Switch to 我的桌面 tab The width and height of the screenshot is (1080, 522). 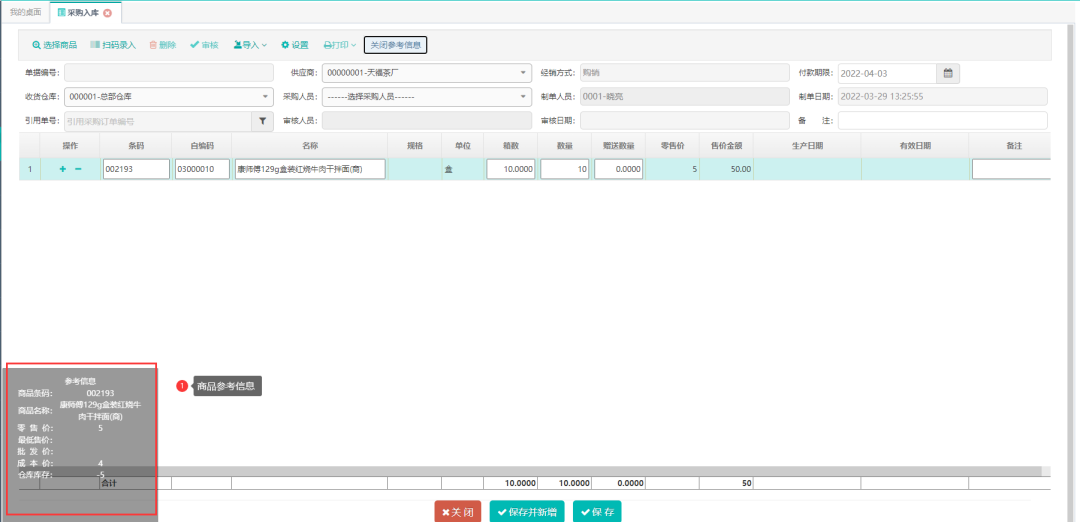pos(26,13)
